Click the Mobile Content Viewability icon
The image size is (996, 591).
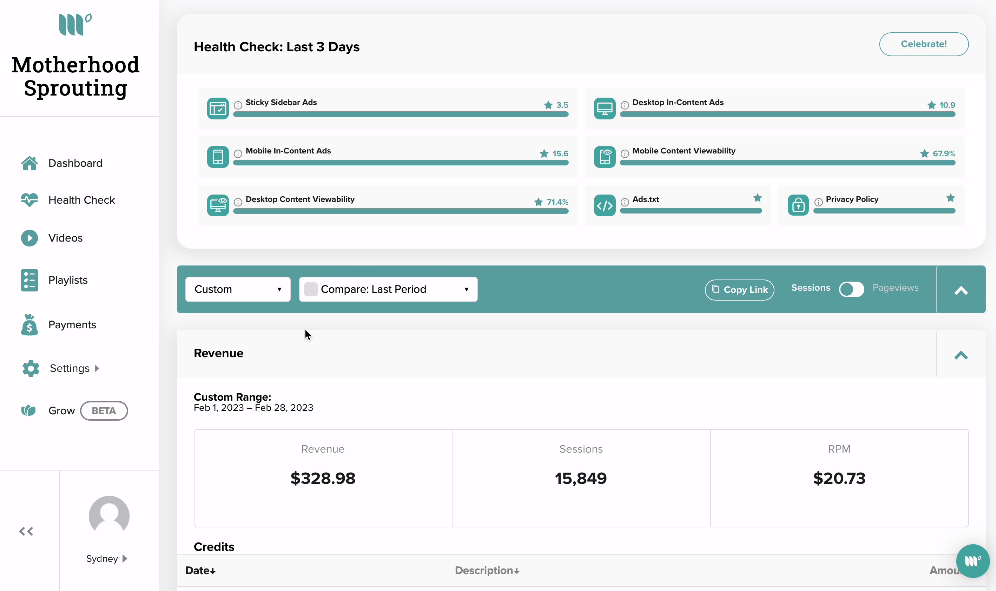click(x=605, y=156)
